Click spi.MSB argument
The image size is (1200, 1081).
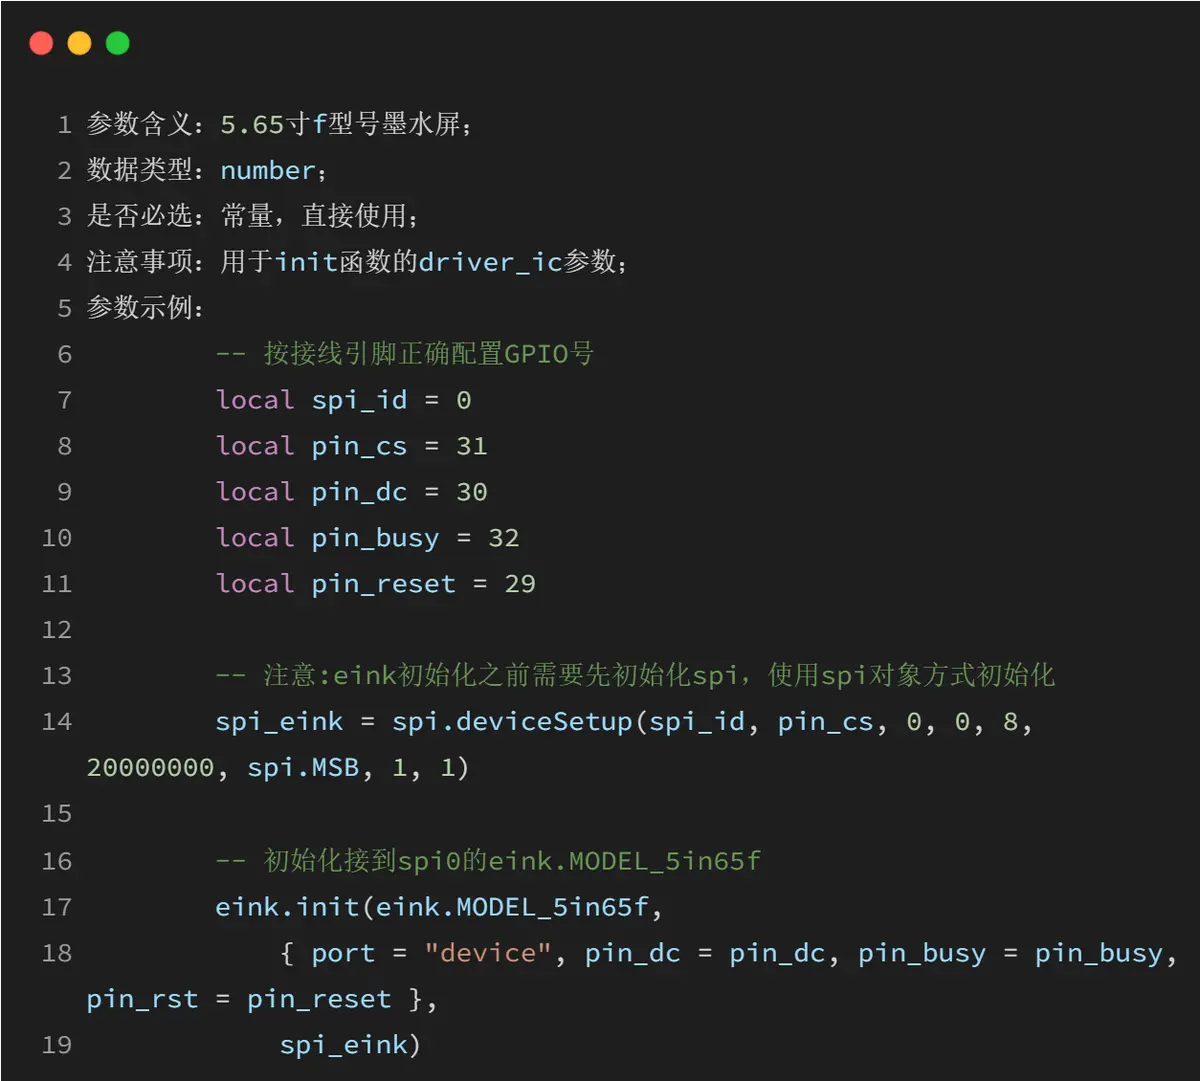pyautogui.click(x=303, y=768)
